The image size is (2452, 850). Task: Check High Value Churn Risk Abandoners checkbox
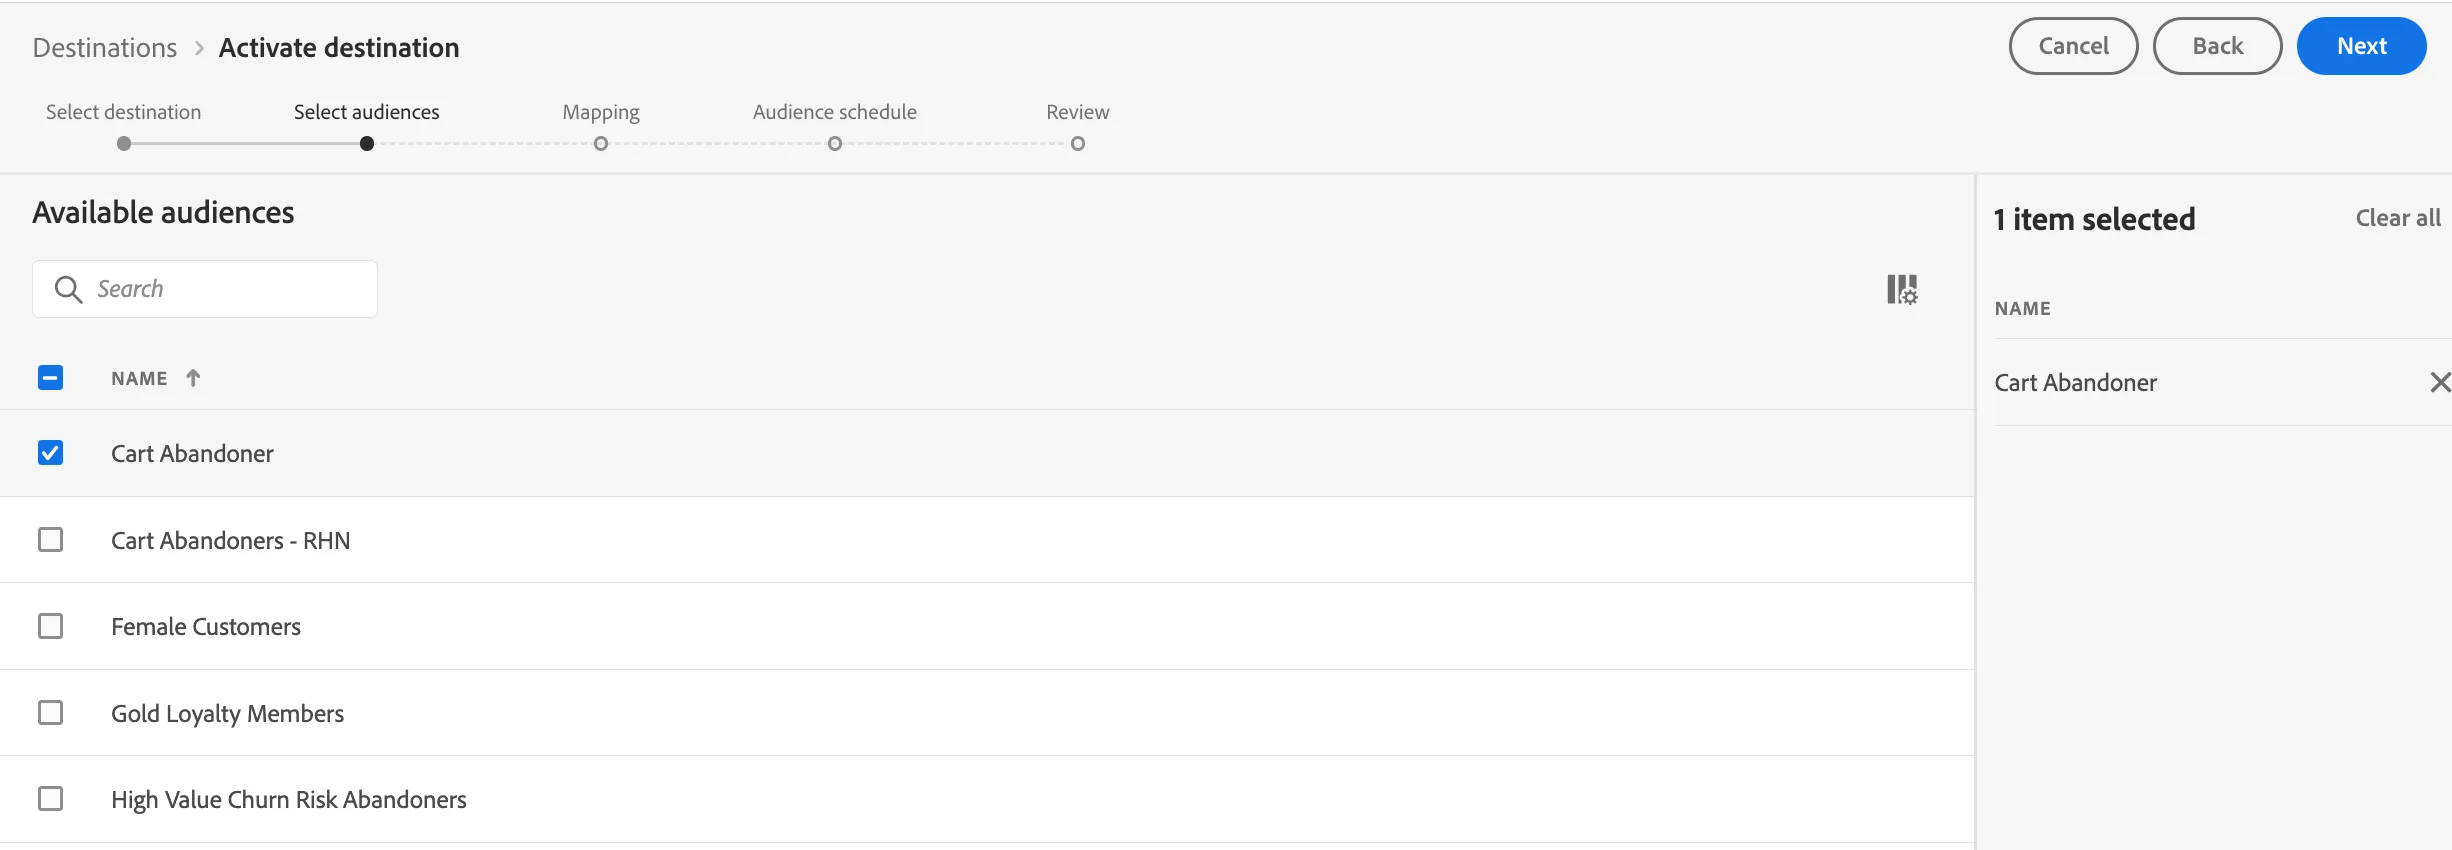pyautogui.click(x=50, y=798)
